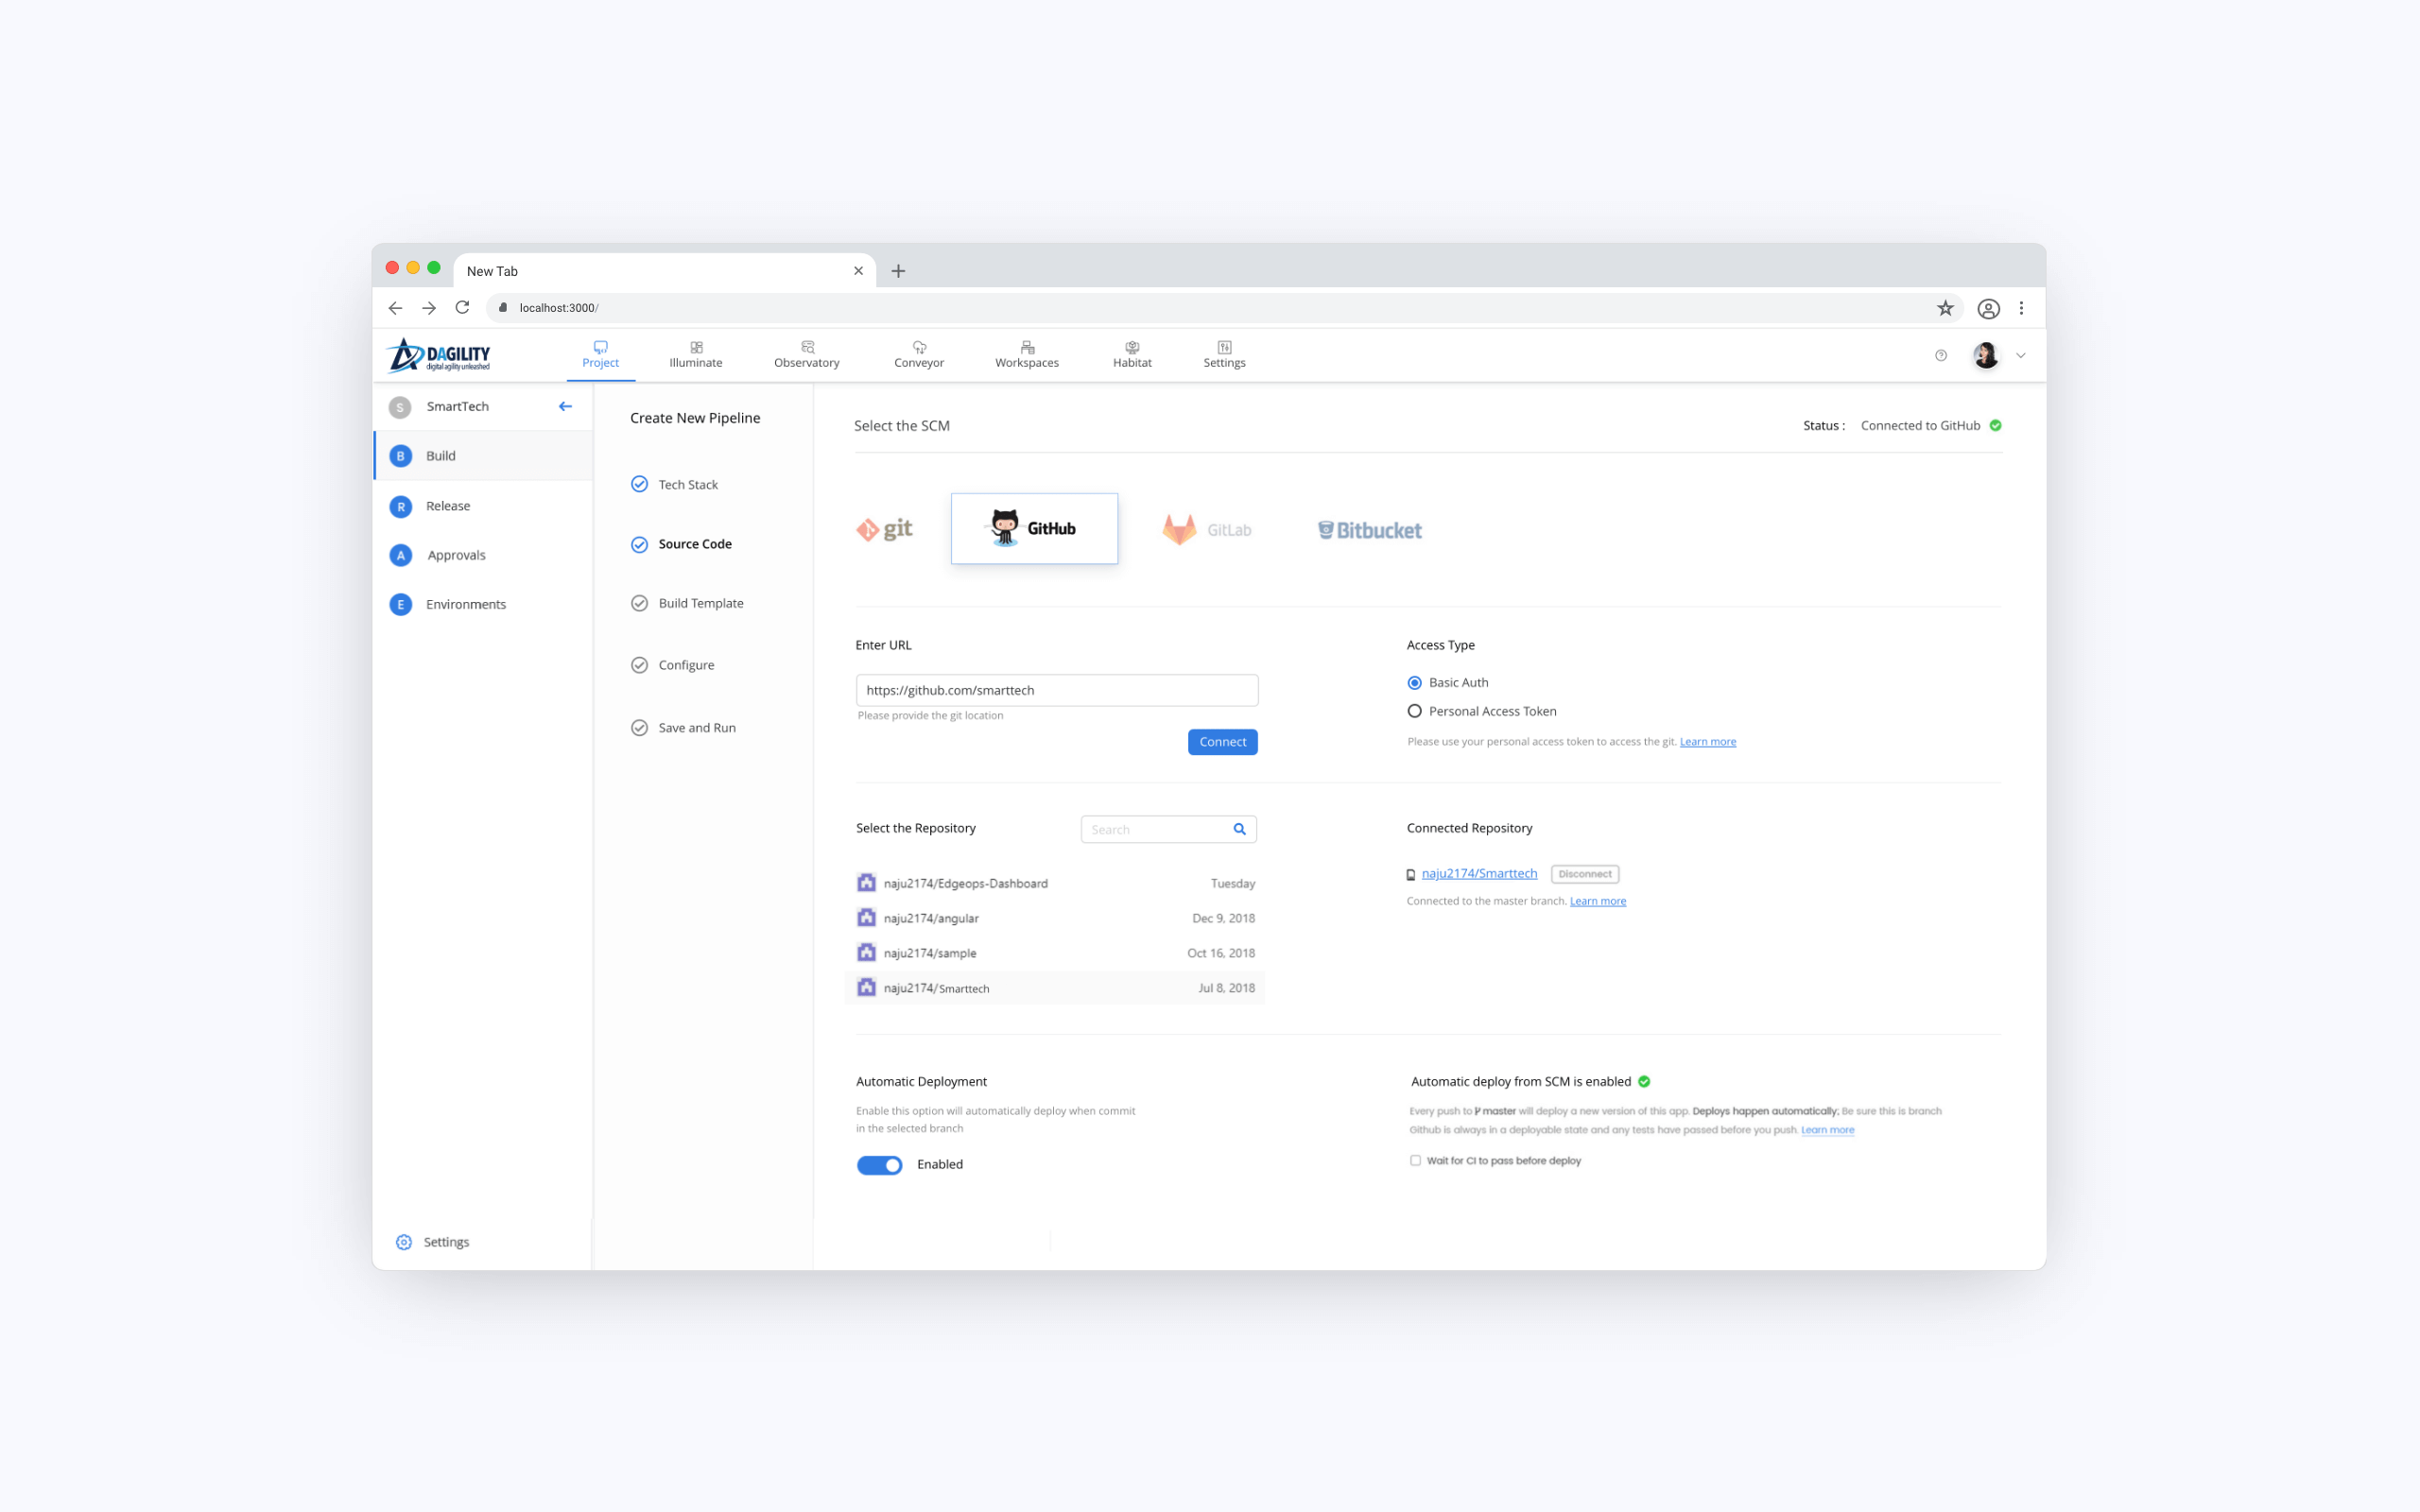The height and width of the screenshot is (1512, 2420).
Task: Toggle the Automatic Deployment Enabled switch
Action: (879, 1165)
